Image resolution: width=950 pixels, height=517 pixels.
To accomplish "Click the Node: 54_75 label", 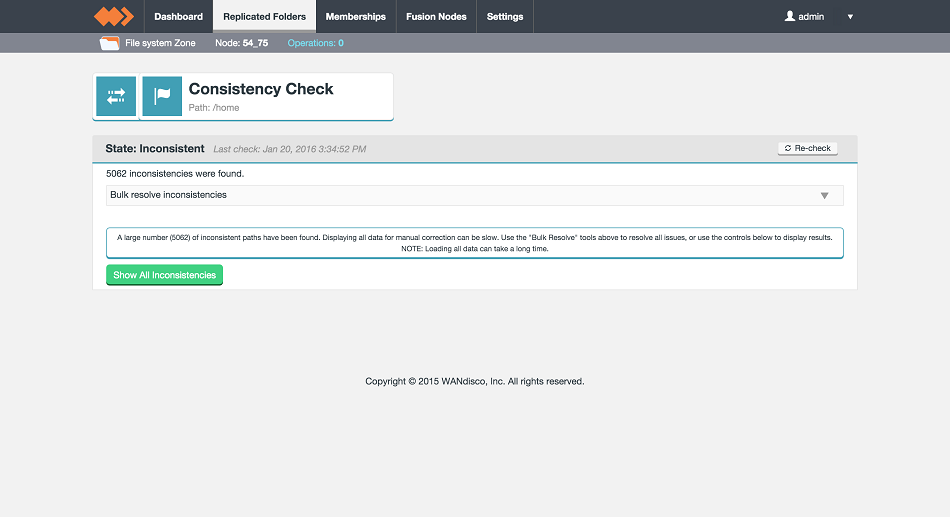I will coord(241,43).
